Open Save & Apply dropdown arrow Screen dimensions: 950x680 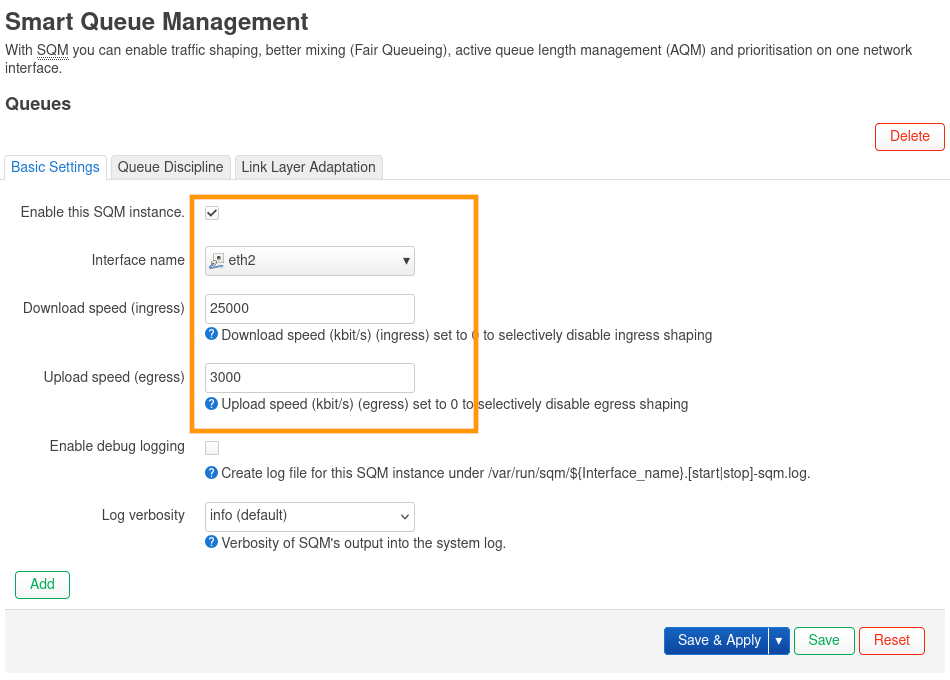779,641
